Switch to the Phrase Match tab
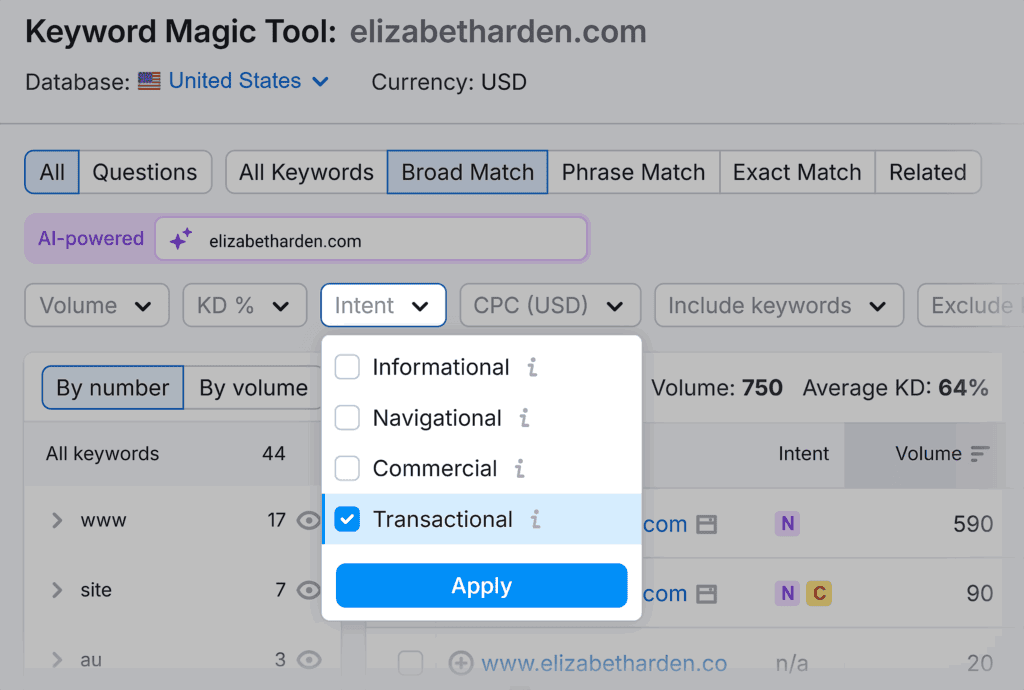The height and width of the screenshot is (690, 1024). (633, 171)
